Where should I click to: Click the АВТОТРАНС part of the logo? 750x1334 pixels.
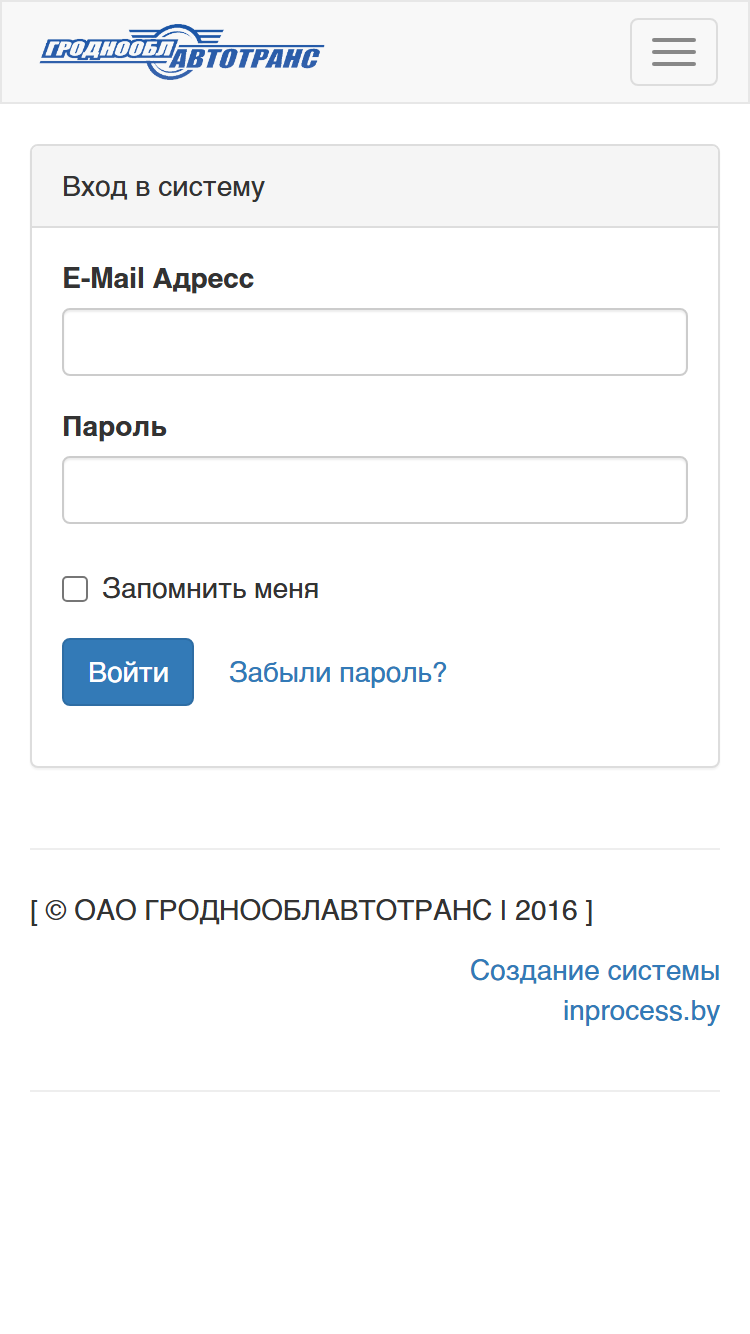(x=248, y=59)
